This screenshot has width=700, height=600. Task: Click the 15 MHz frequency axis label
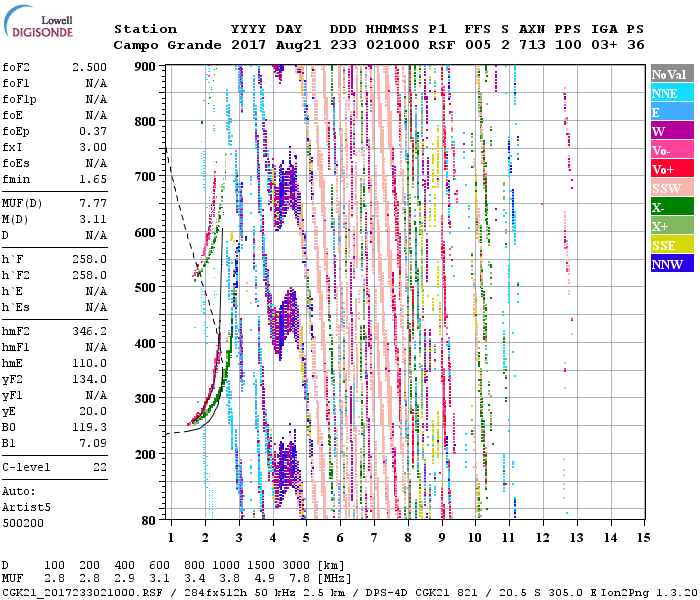pos(643,538)
